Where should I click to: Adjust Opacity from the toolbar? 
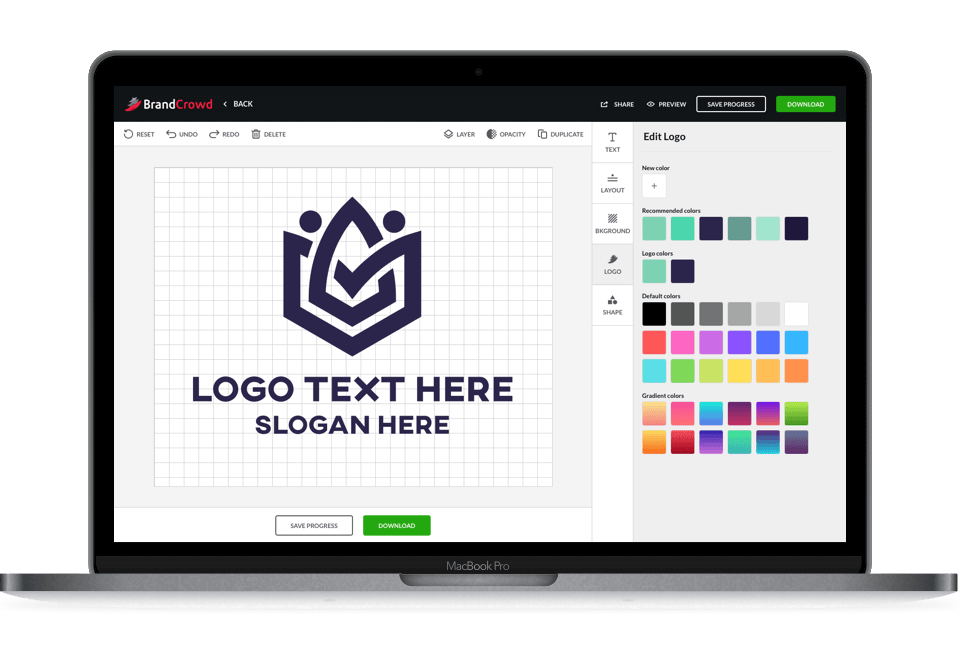coord(492,134)
